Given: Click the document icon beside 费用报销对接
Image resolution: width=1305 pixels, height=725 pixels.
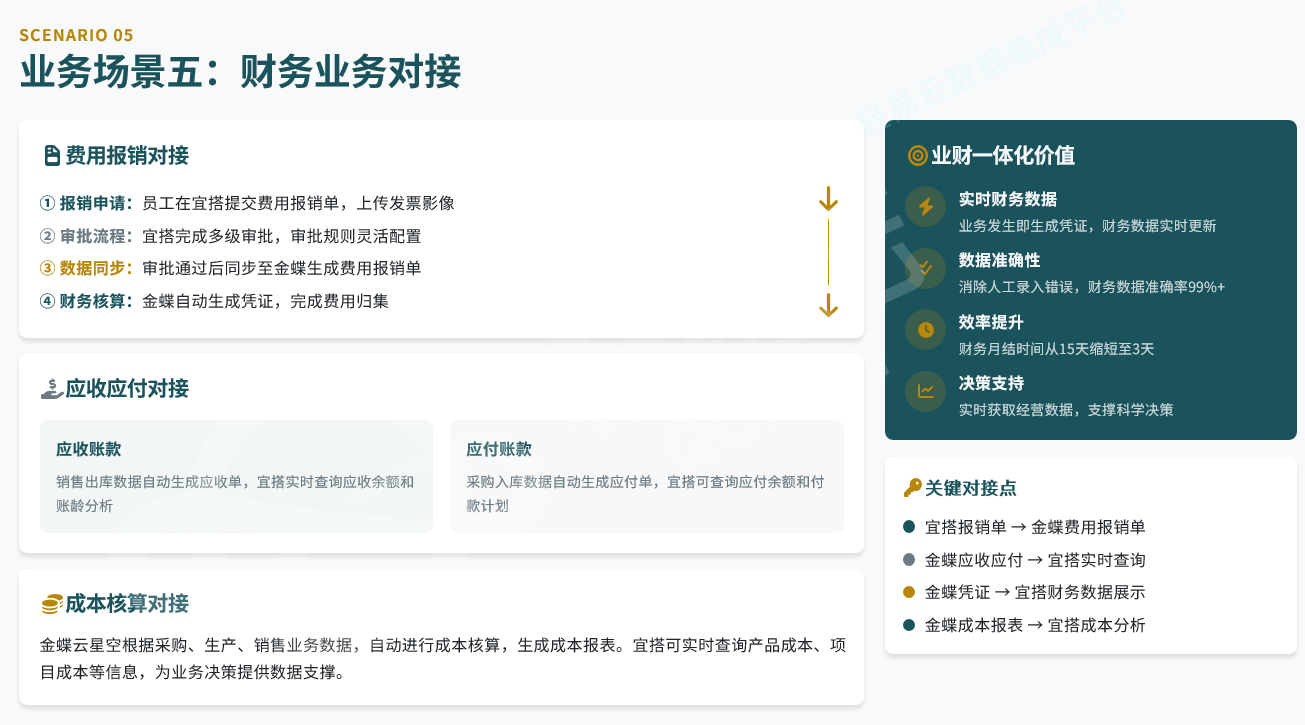Looking at the screenshot, I should tap(52, 156).
